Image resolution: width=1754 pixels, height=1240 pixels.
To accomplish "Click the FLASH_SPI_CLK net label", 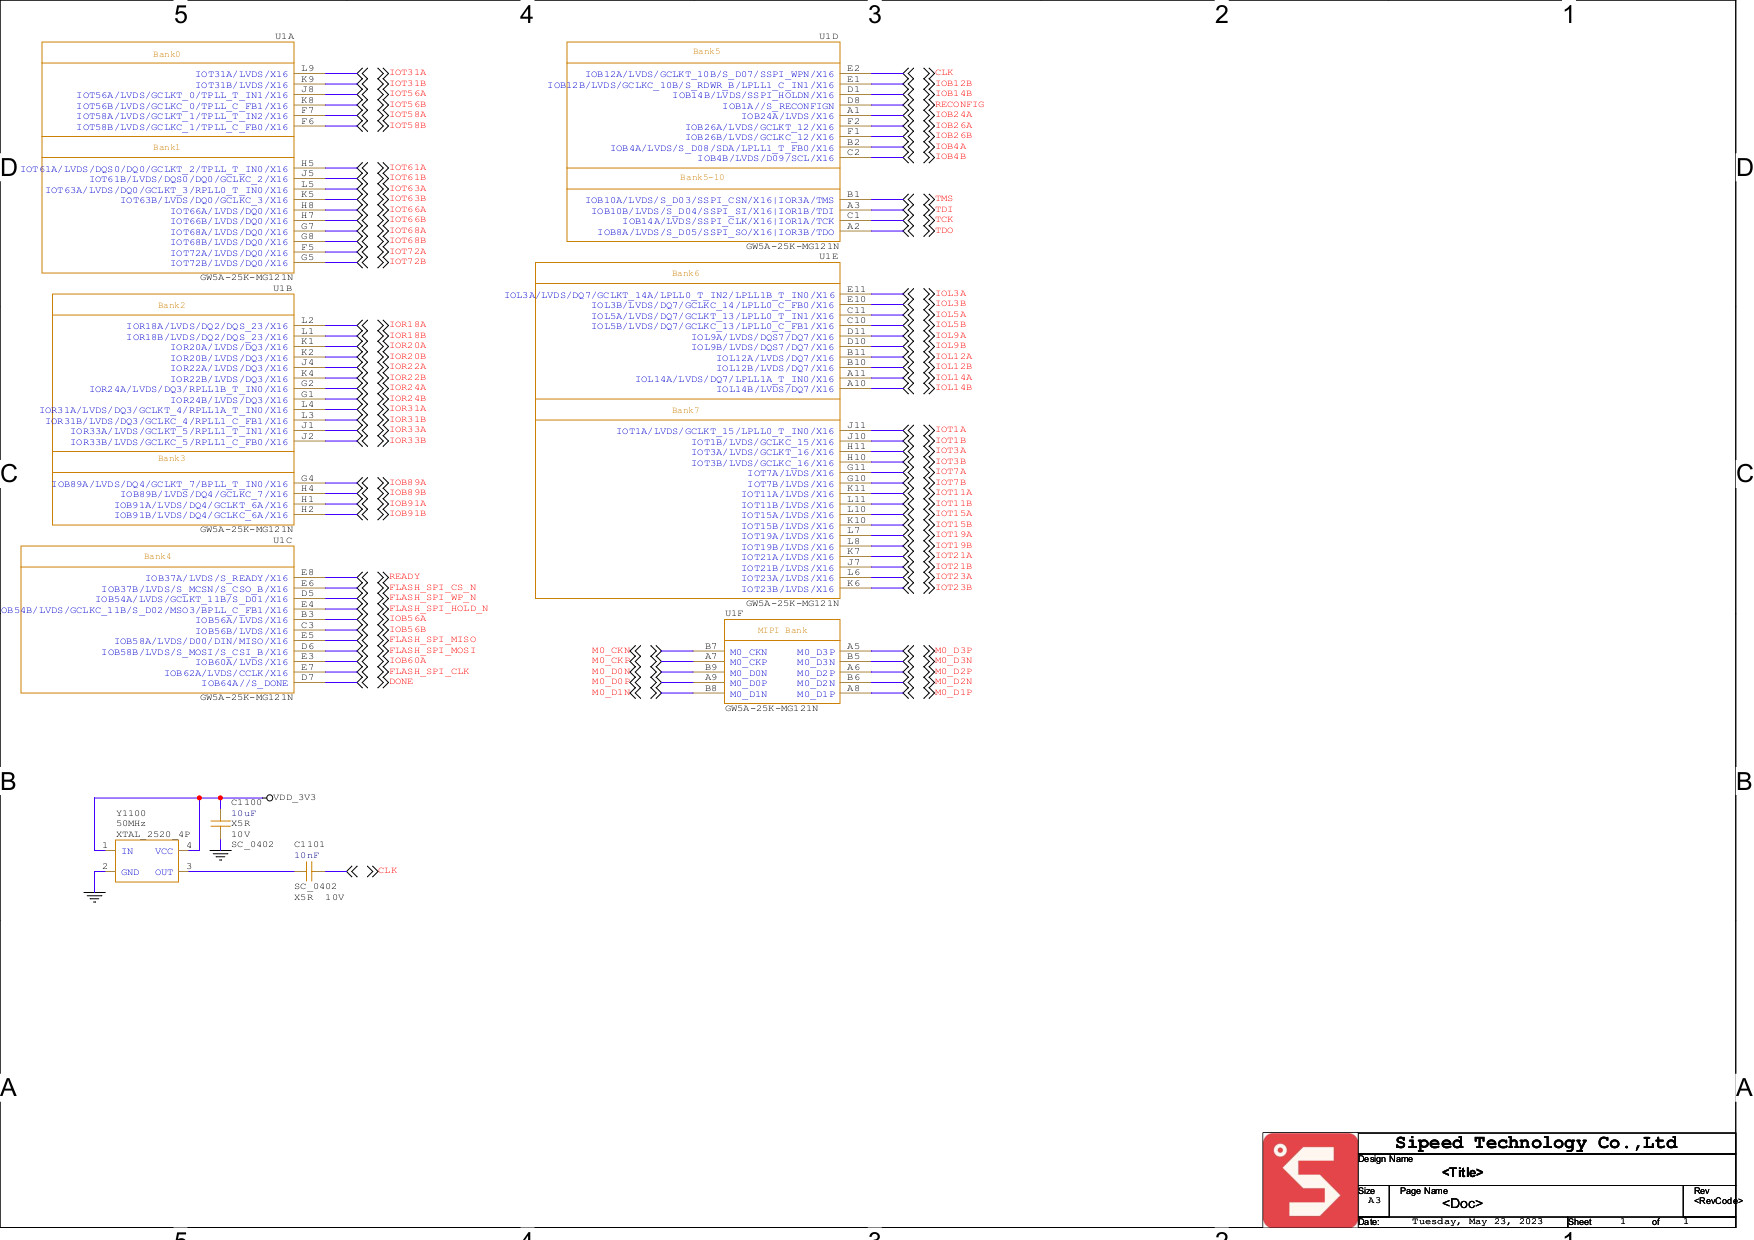I will pyautogui.click(x=428, y=671).
